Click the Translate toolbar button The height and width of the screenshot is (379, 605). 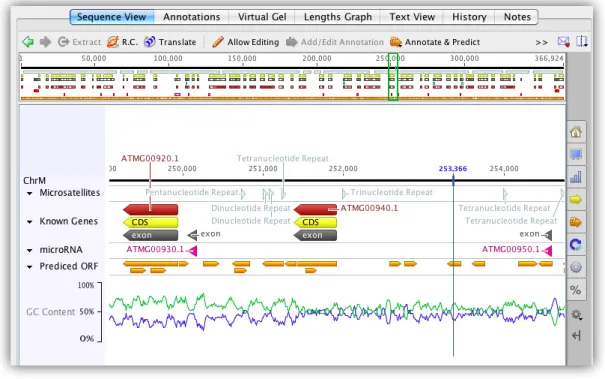tap(170, 42)
